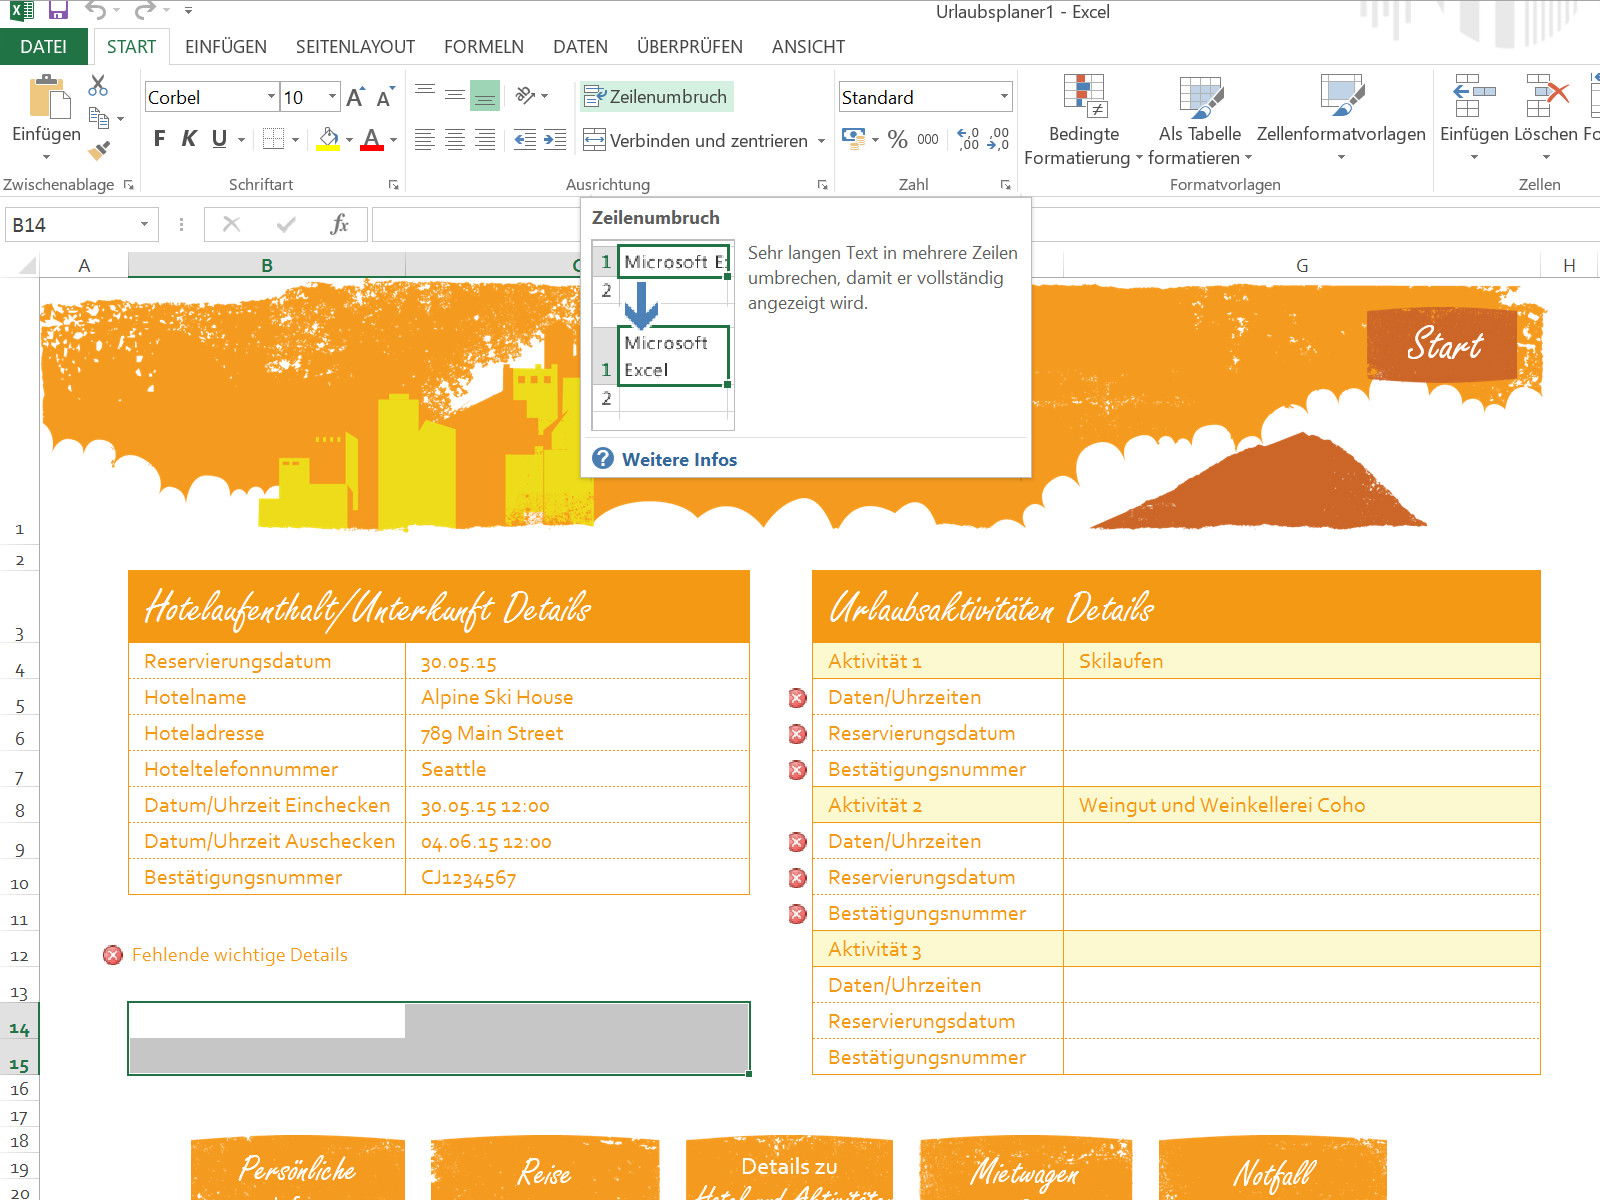Image resolution: width=1600 pixels, height=1200 pixels.
Task: Switch to the FORMELN tab
Action: [484, 46]
